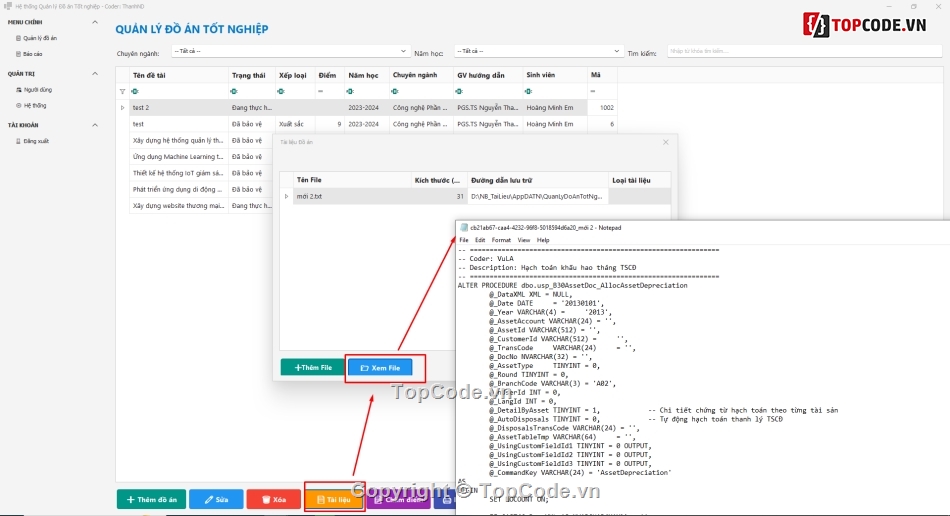The image size is (950, 516).
Task: Open Notepad Edit menu
Action: coord(480,240)
